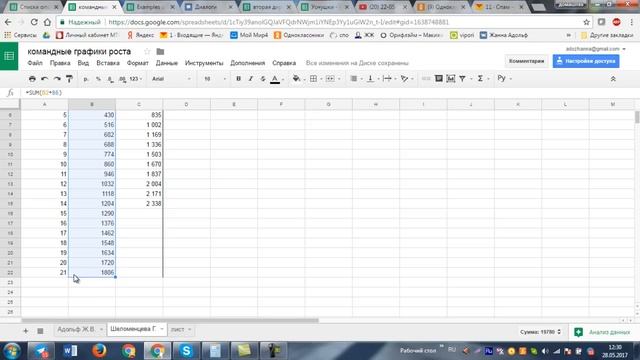Image resolution: width=640 pixels, height=360 pixels.
Task: Click the Анализ данных Explore button
Action: click(x=602, y=332)
